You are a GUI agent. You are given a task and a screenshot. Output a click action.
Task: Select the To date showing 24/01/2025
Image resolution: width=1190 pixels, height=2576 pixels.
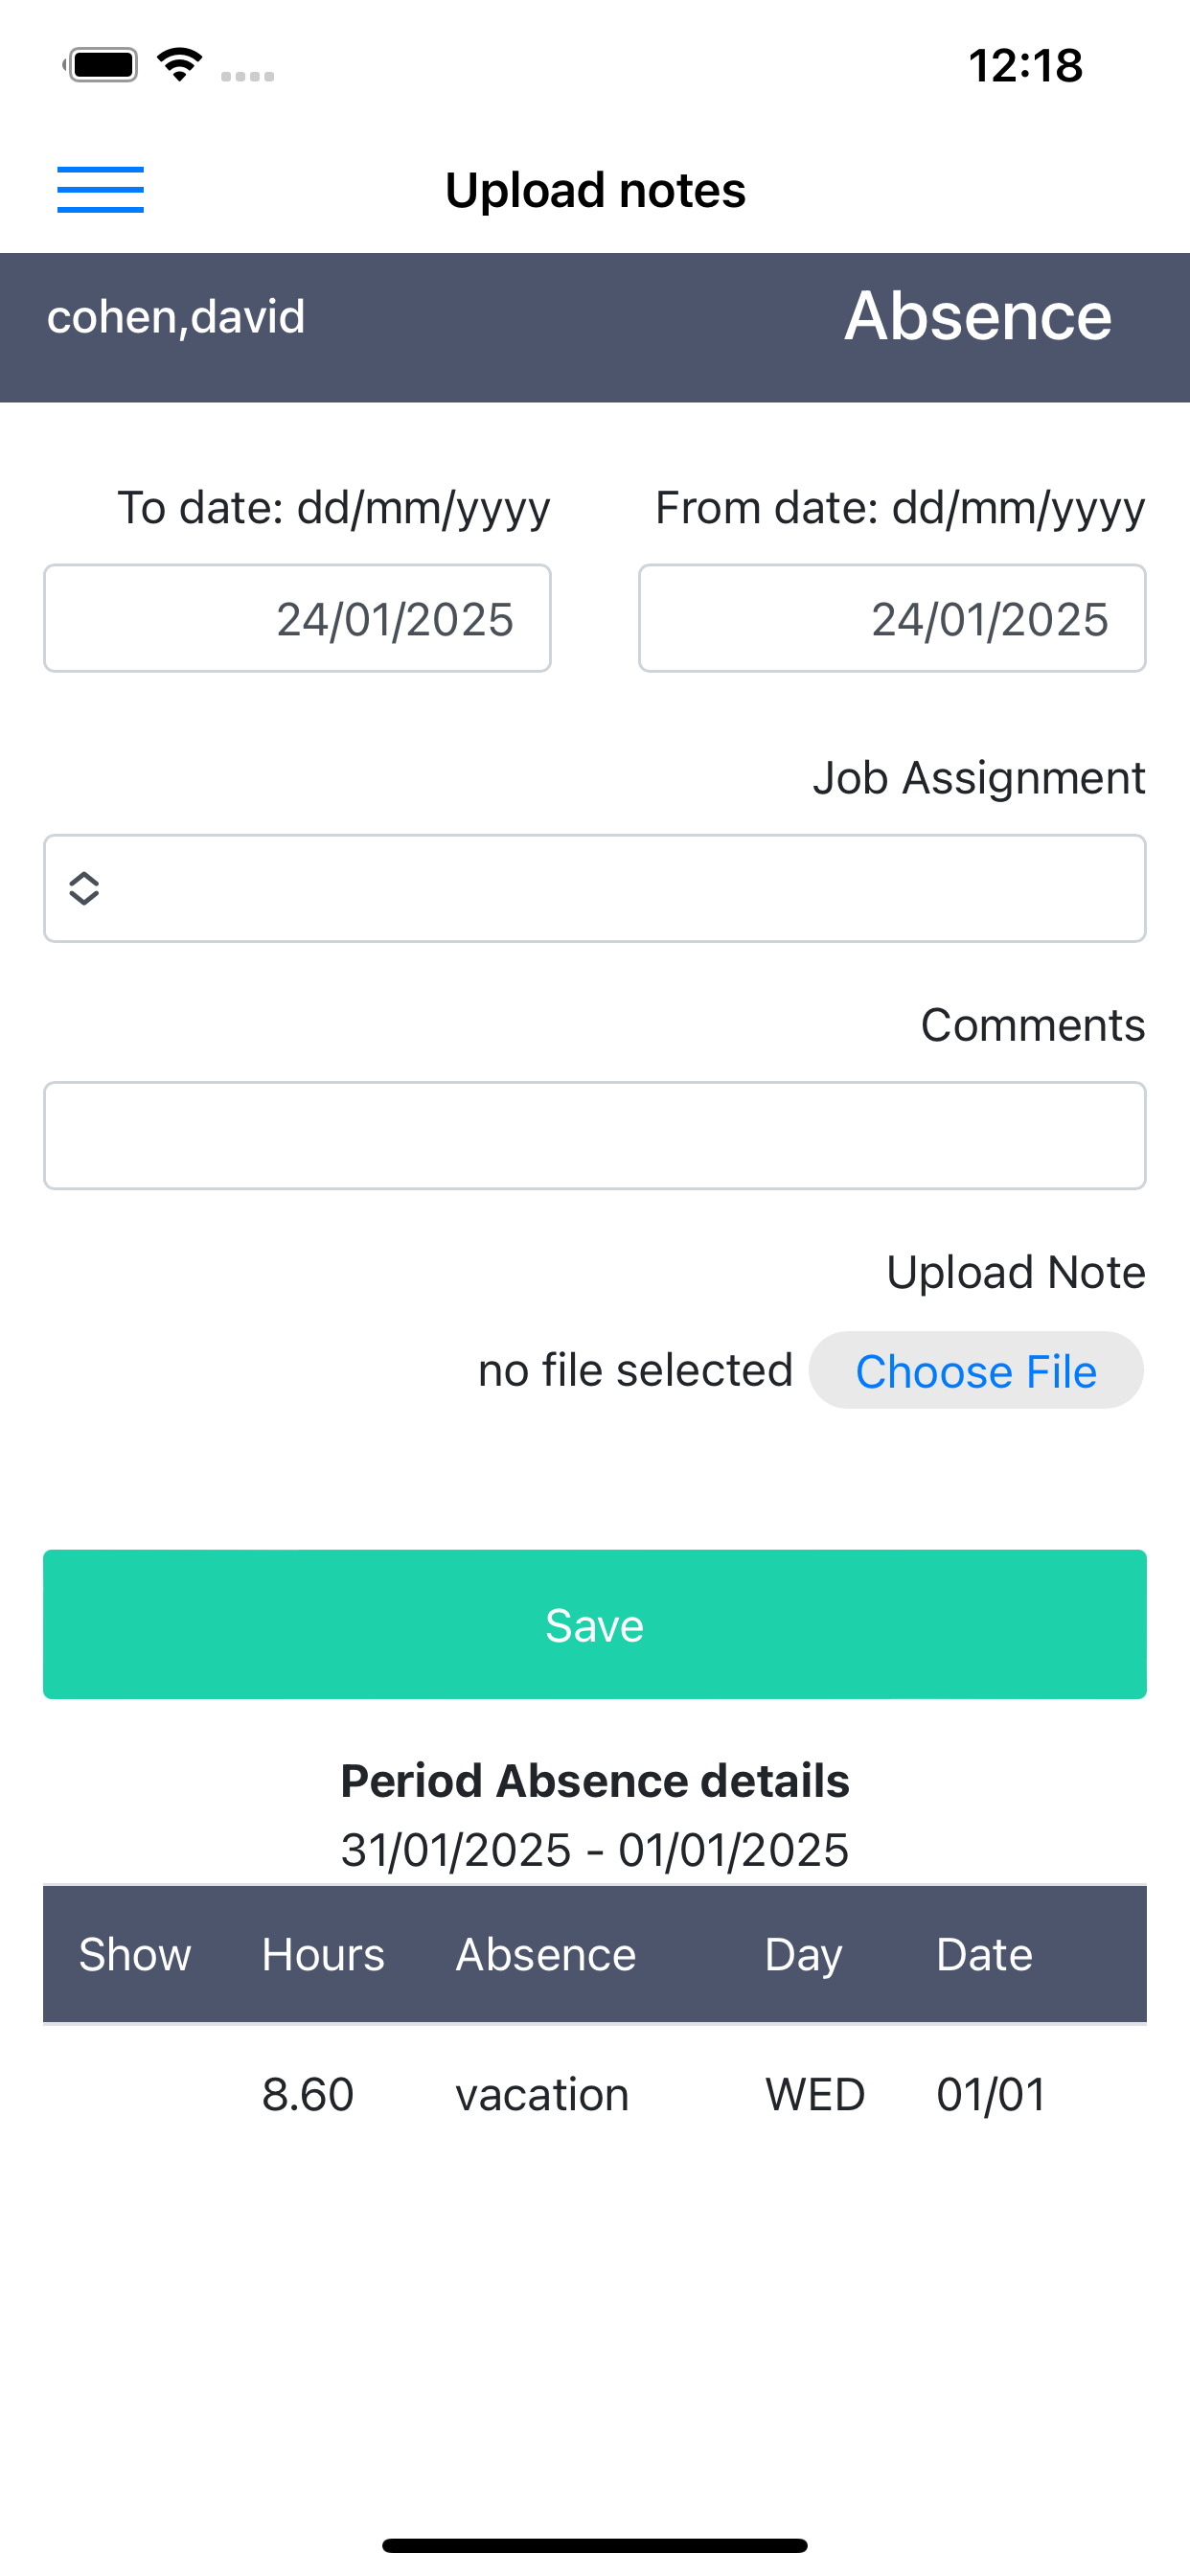pos(297,617)
